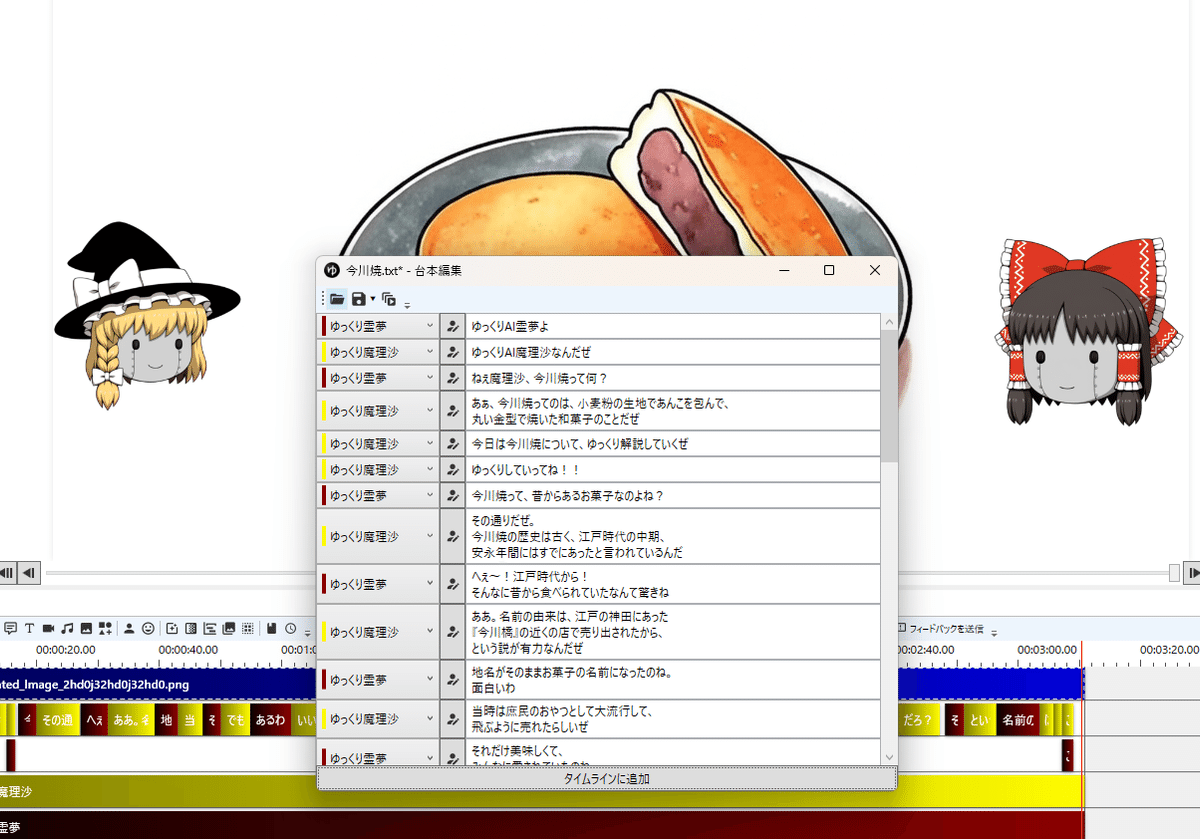Click voice settings icon for 'ねぇ魔理沙、今川焼って何？' row
The width and height of the screenshot is (1200, 839).
coord(453,378)
